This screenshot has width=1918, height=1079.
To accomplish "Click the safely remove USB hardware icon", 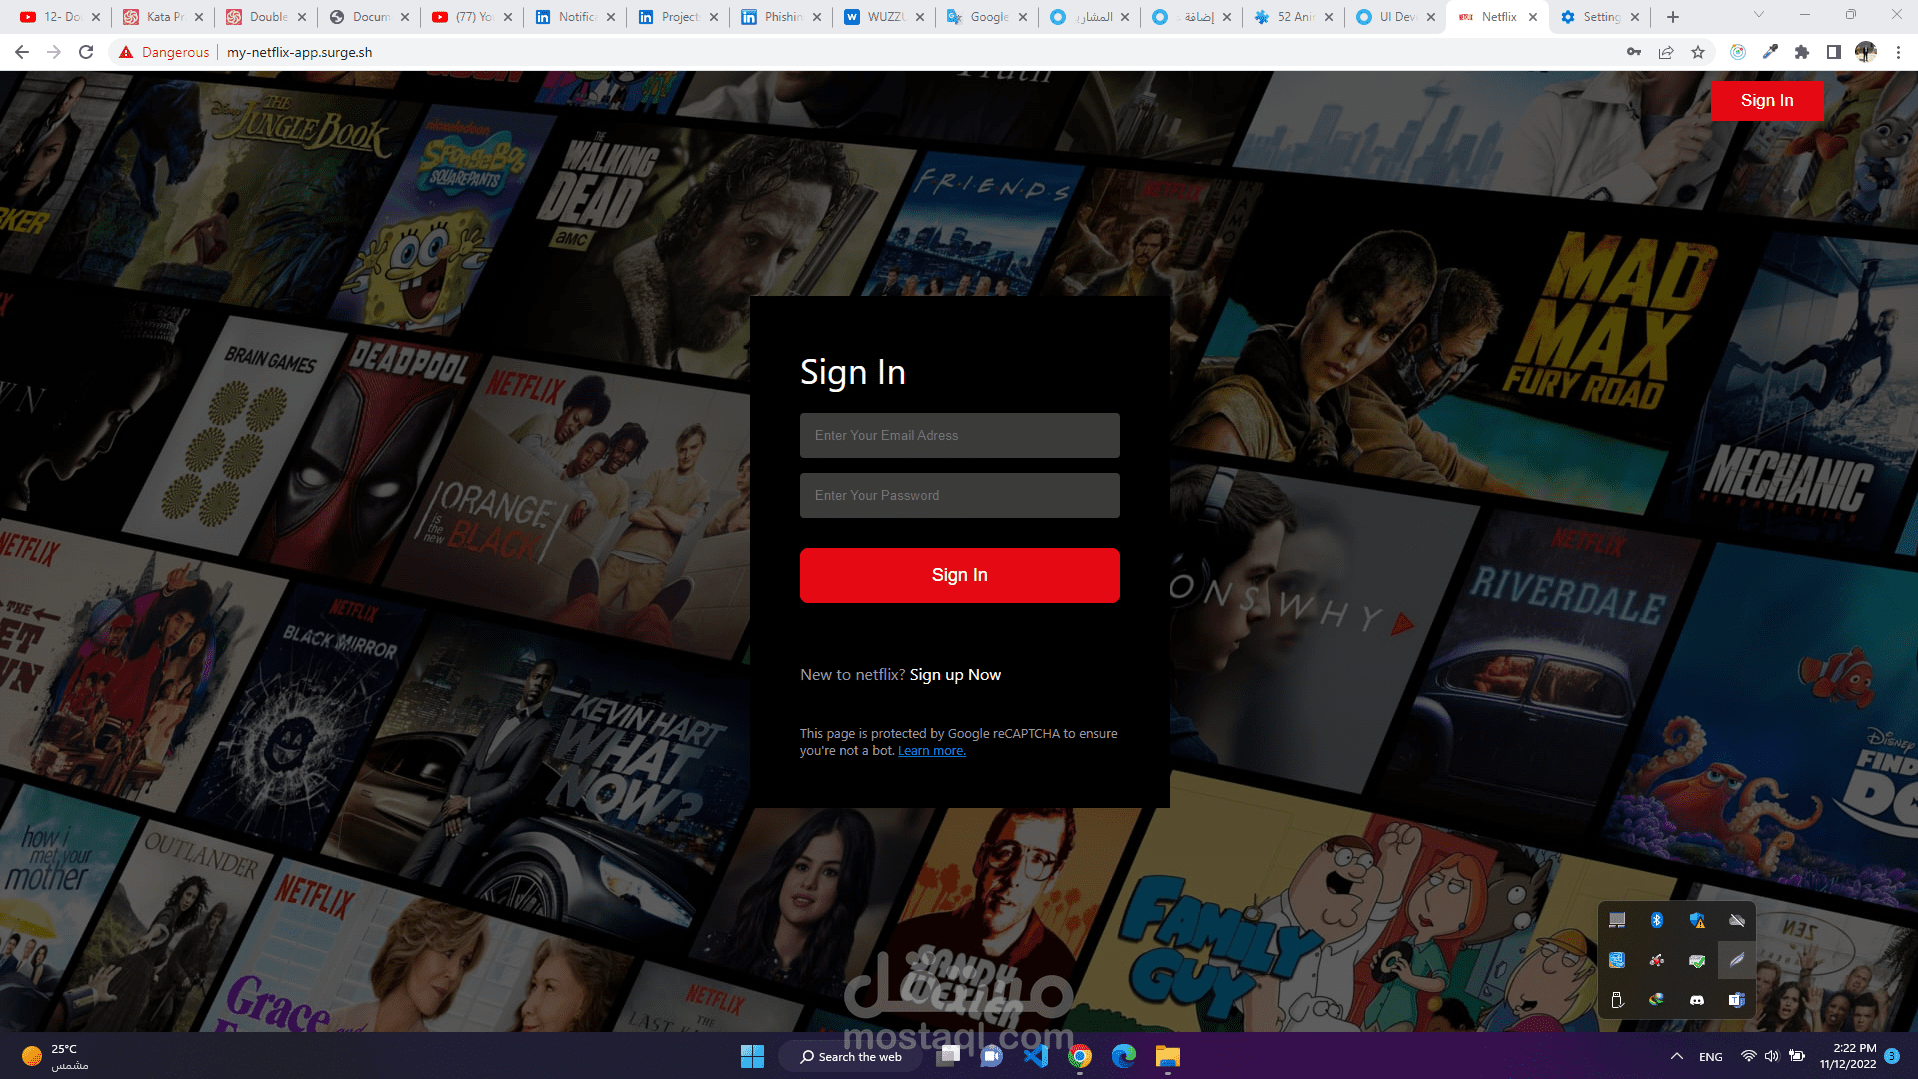I will click(1617, 1000).
